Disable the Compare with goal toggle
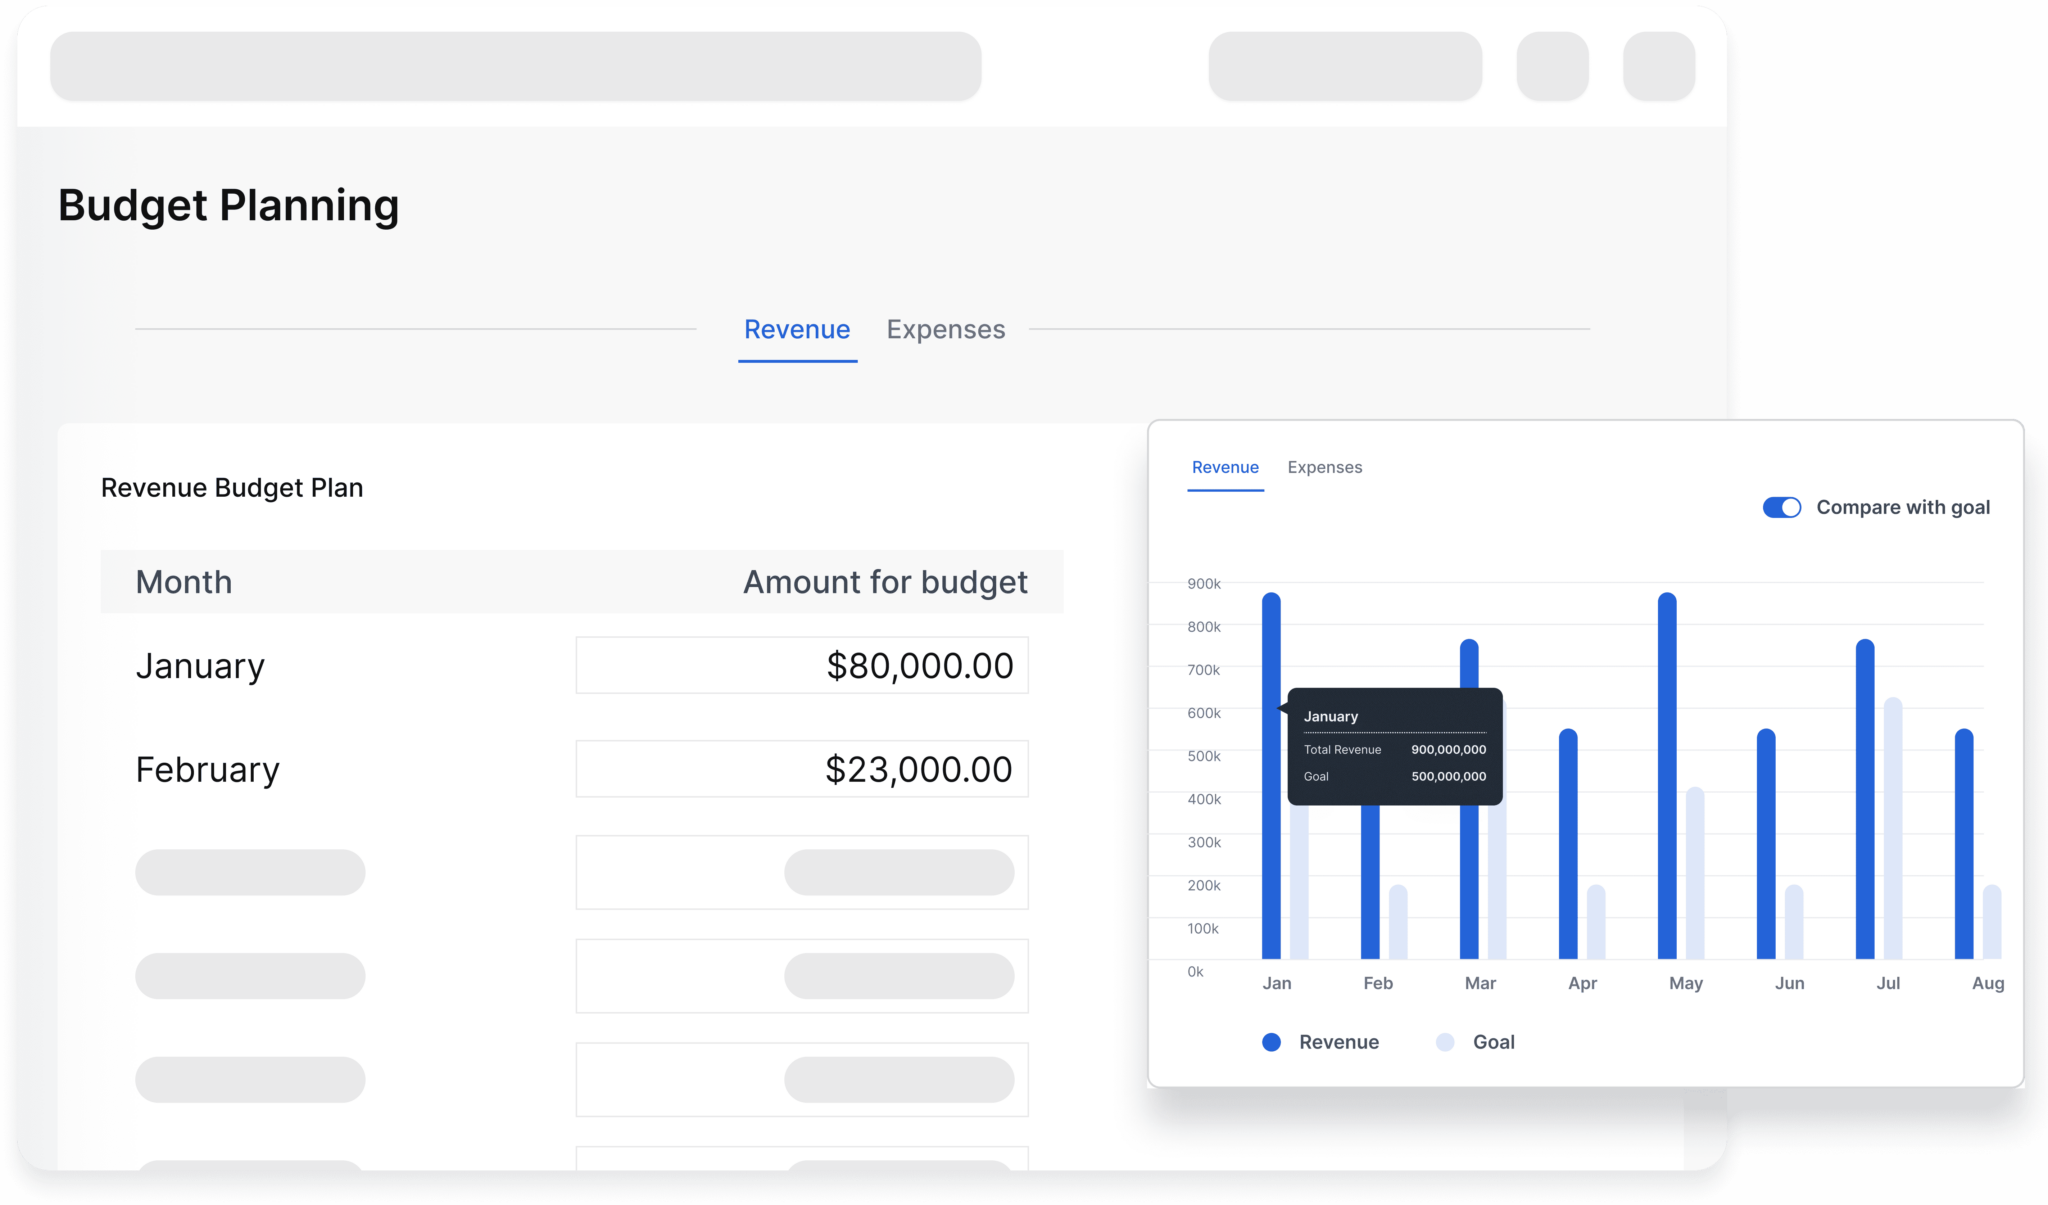2048x1205 pixels. [x=1781, y=507]
